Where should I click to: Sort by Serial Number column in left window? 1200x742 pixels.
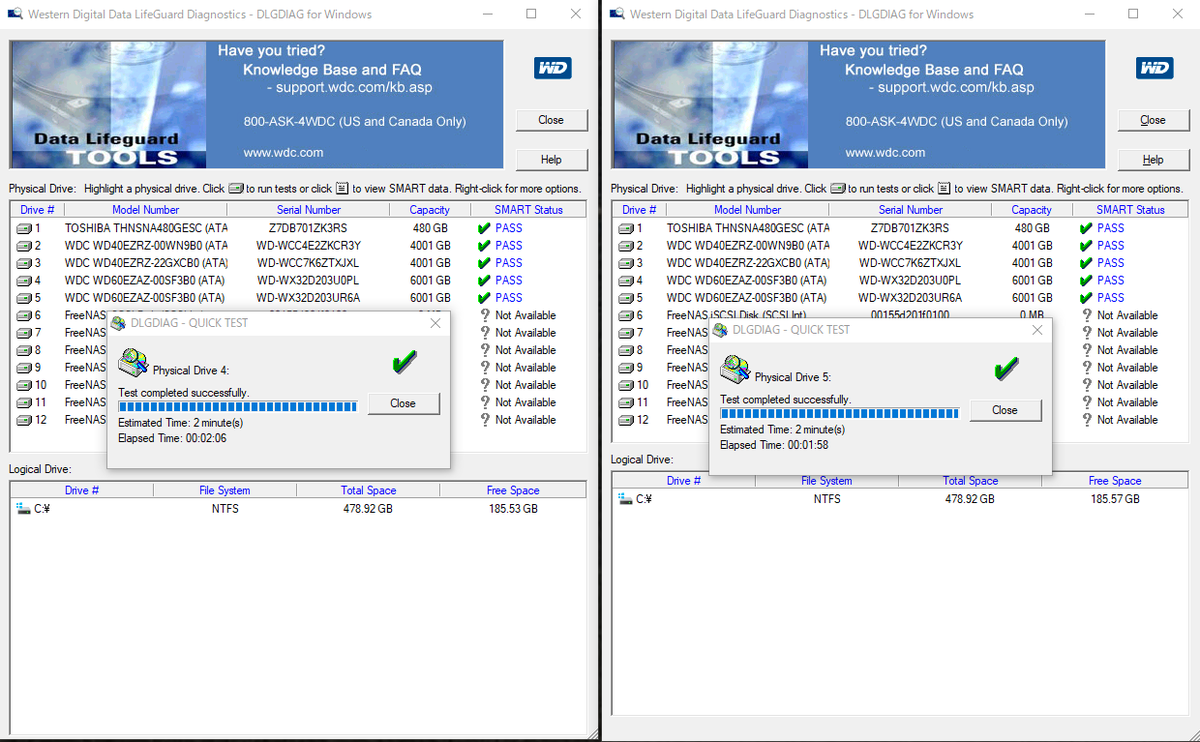coord(309,210)
